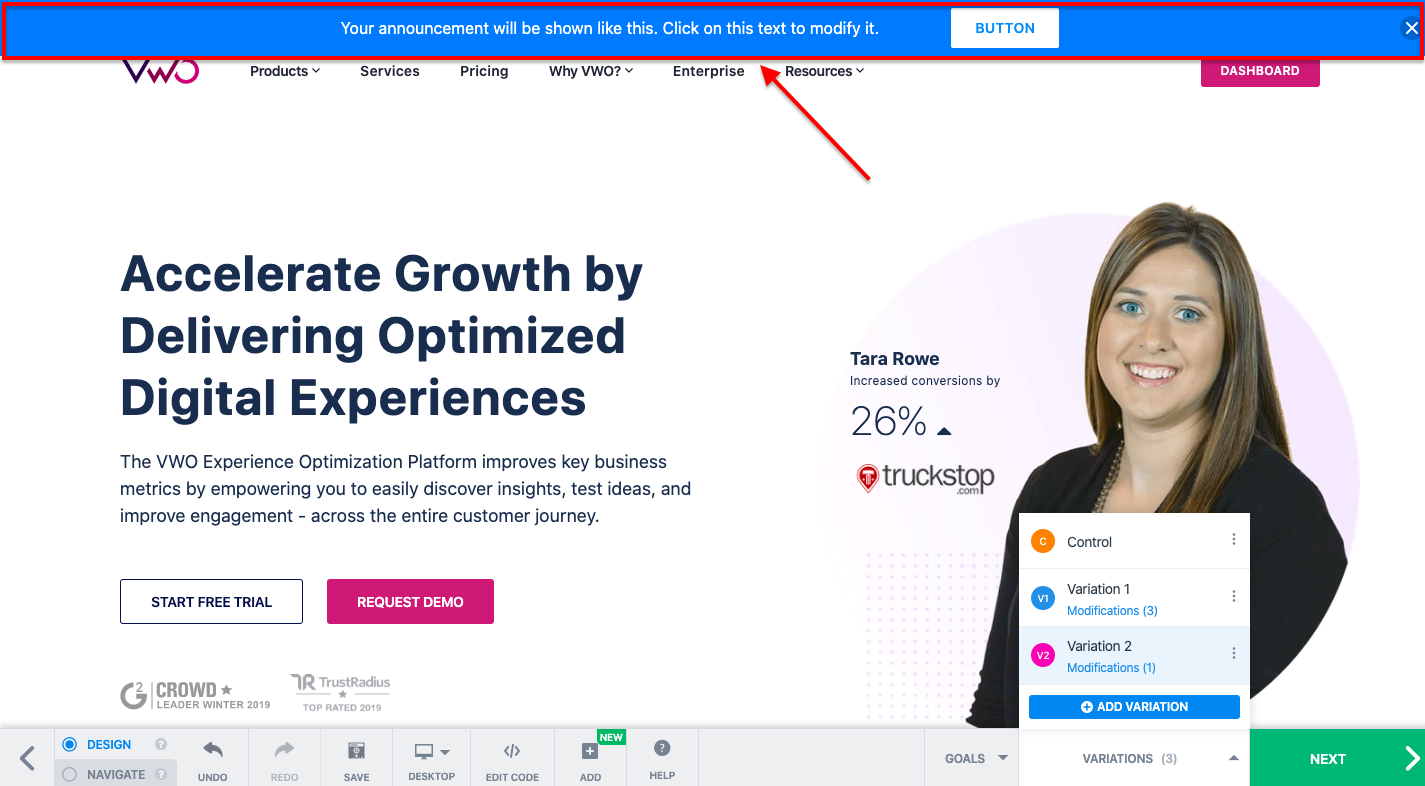Open the Variation 2 three-dot menu
1425x786 pixels.
[x=1234, y=653]
